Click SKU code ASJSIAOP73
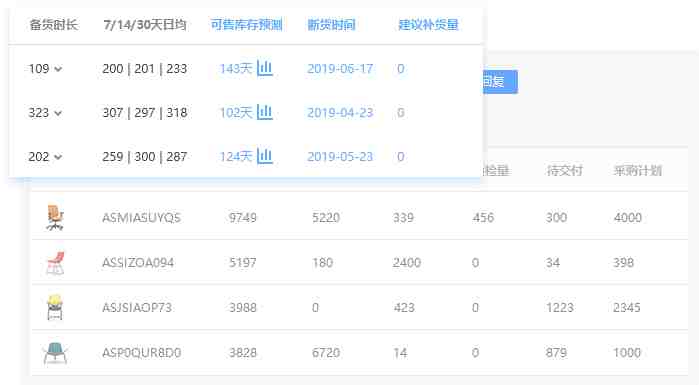This screenshot has width=699, height=385. click(137, 307)
